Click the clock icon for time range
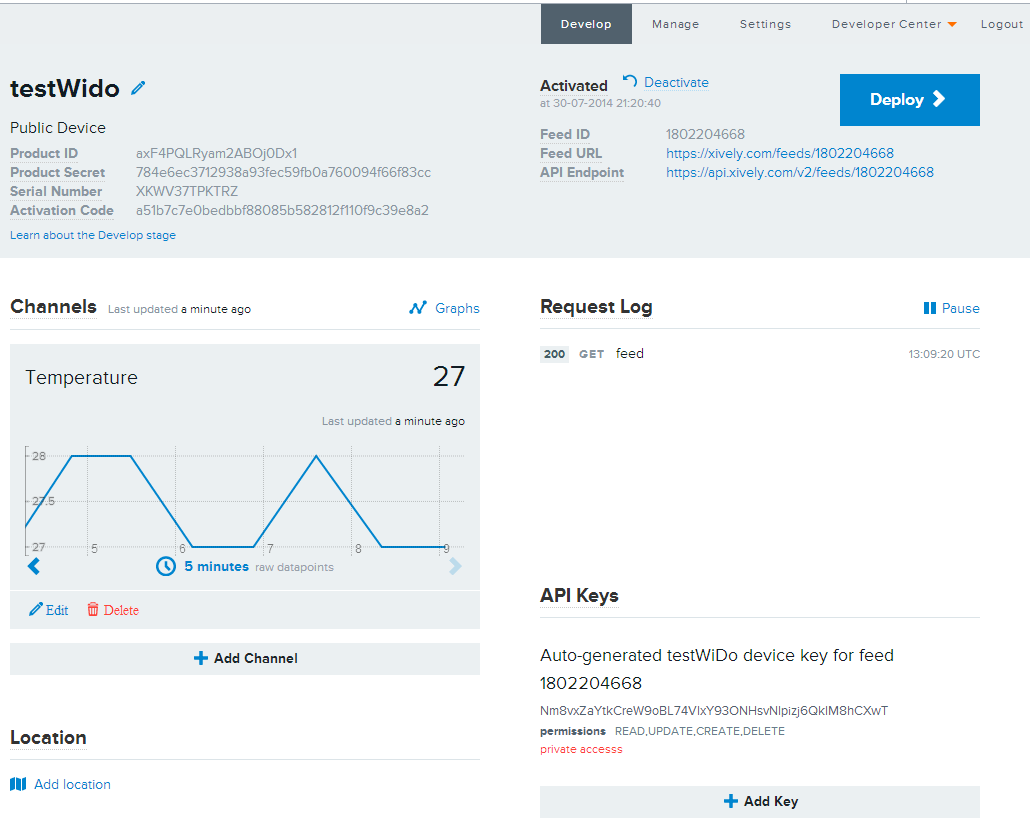Viewport: 1030px width, 827px height. tap(166, 566)
